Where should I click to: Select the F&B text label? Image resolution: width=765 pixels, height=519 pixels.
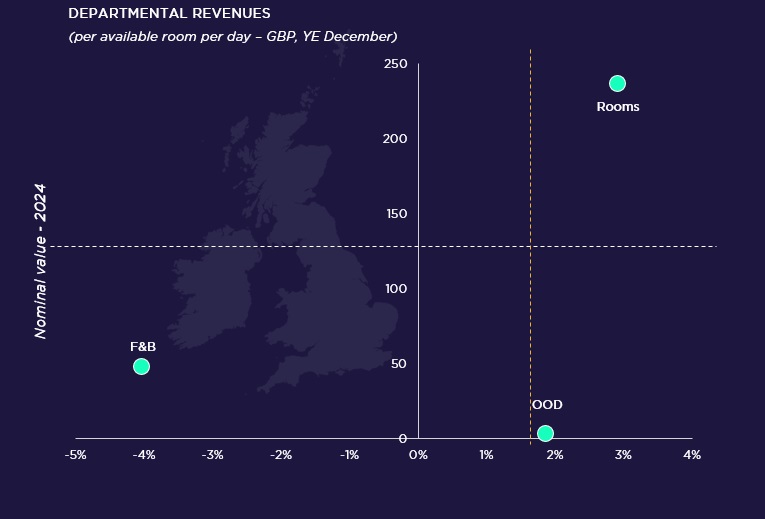(x=143, y=346)
